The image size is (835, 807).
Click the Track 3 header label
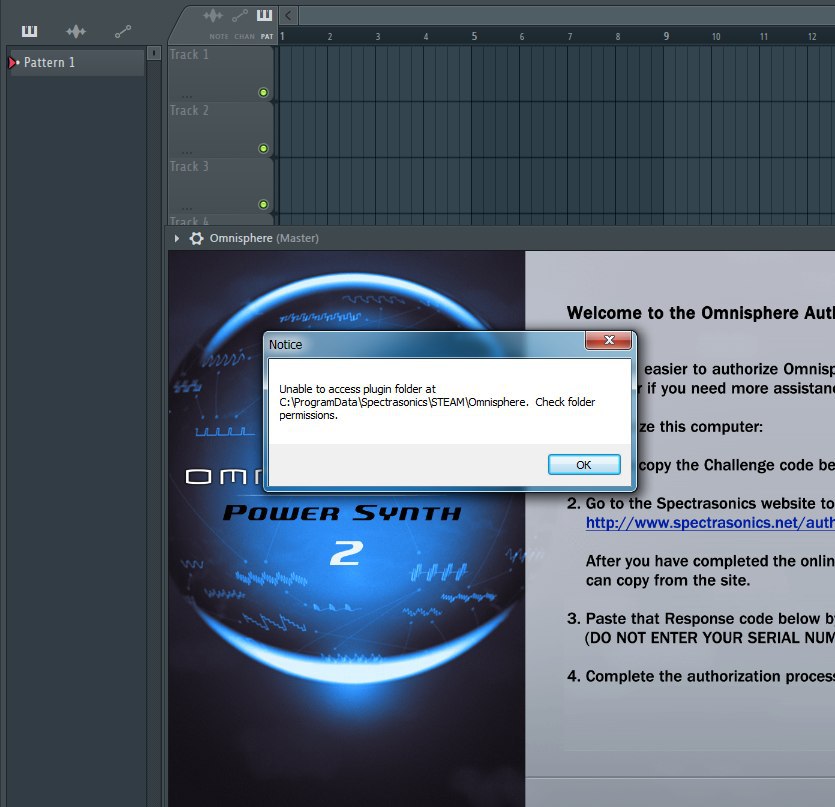189,166
